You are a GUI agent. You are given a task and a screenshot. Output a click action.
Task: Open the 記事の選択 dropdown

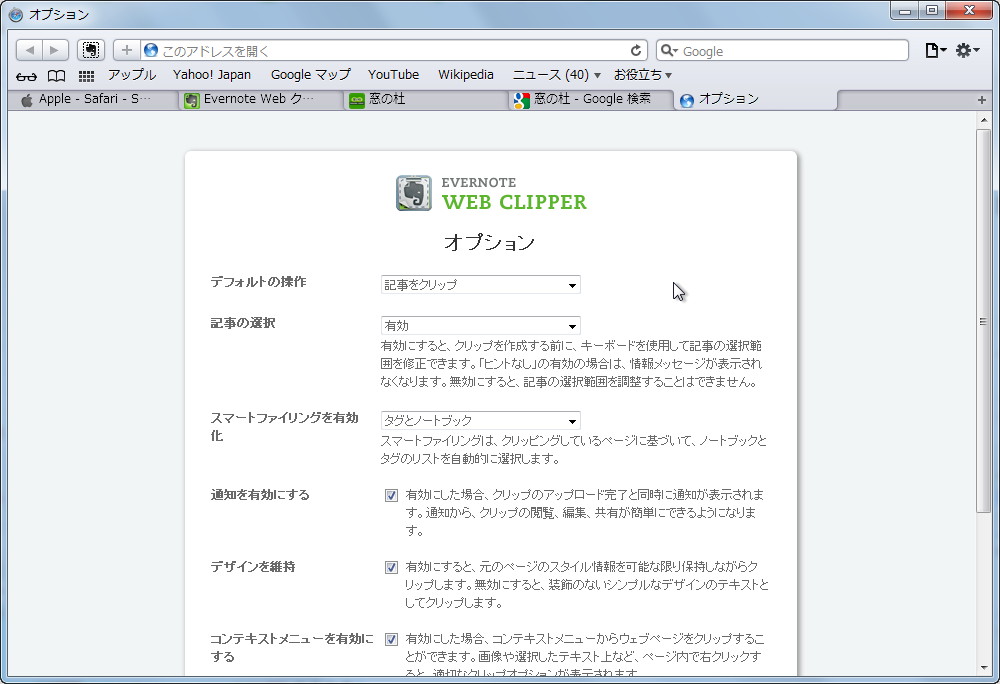tap(480, 325)
